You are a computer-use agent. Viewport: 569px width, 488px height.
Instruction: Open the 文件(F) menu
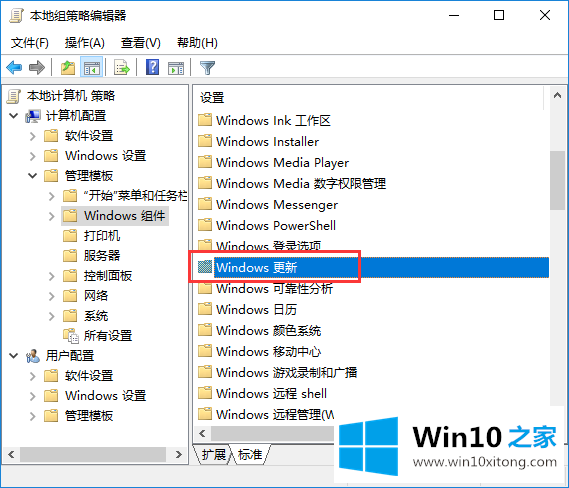(30, 43)
